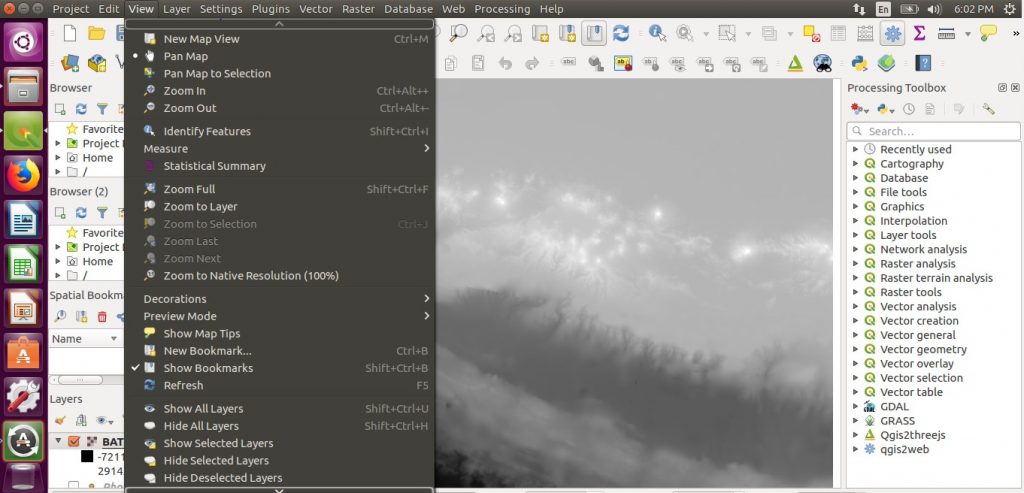Viewport: 1024px width, 493px height.
Task: Click Hide Deselected Layers menu entry
Action: 280,478
